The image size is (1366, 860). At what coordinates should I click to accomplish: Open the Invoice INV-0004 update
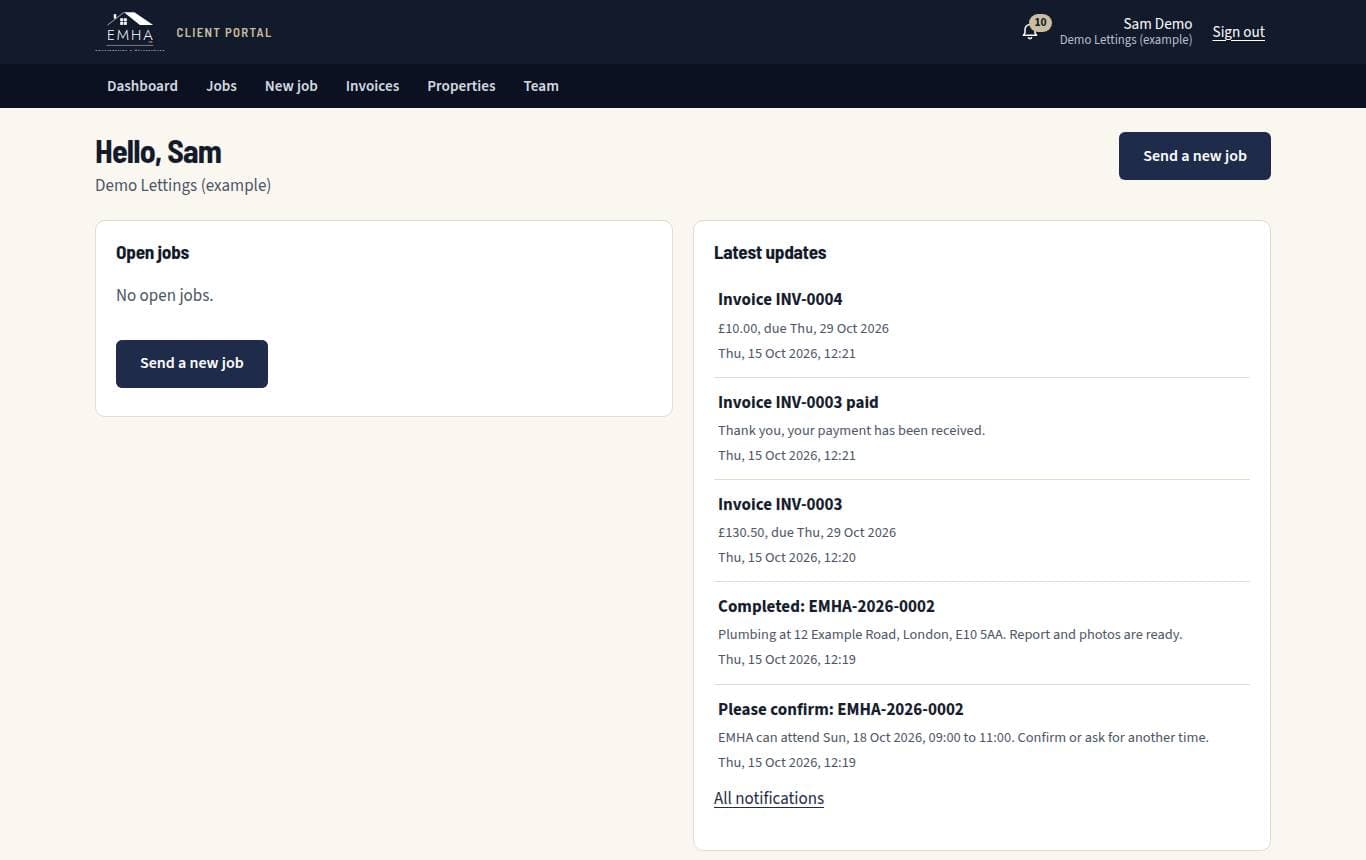coord(982,326)
